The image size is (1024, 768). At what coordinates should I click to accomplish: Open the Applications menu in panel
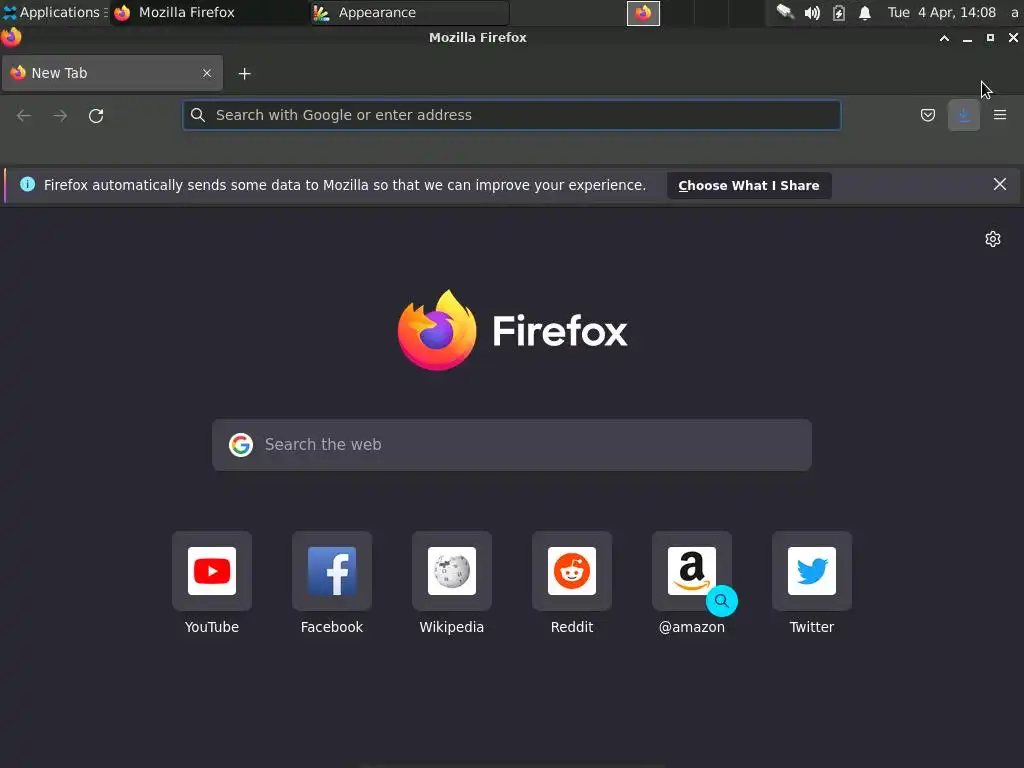tap(52, 12)
